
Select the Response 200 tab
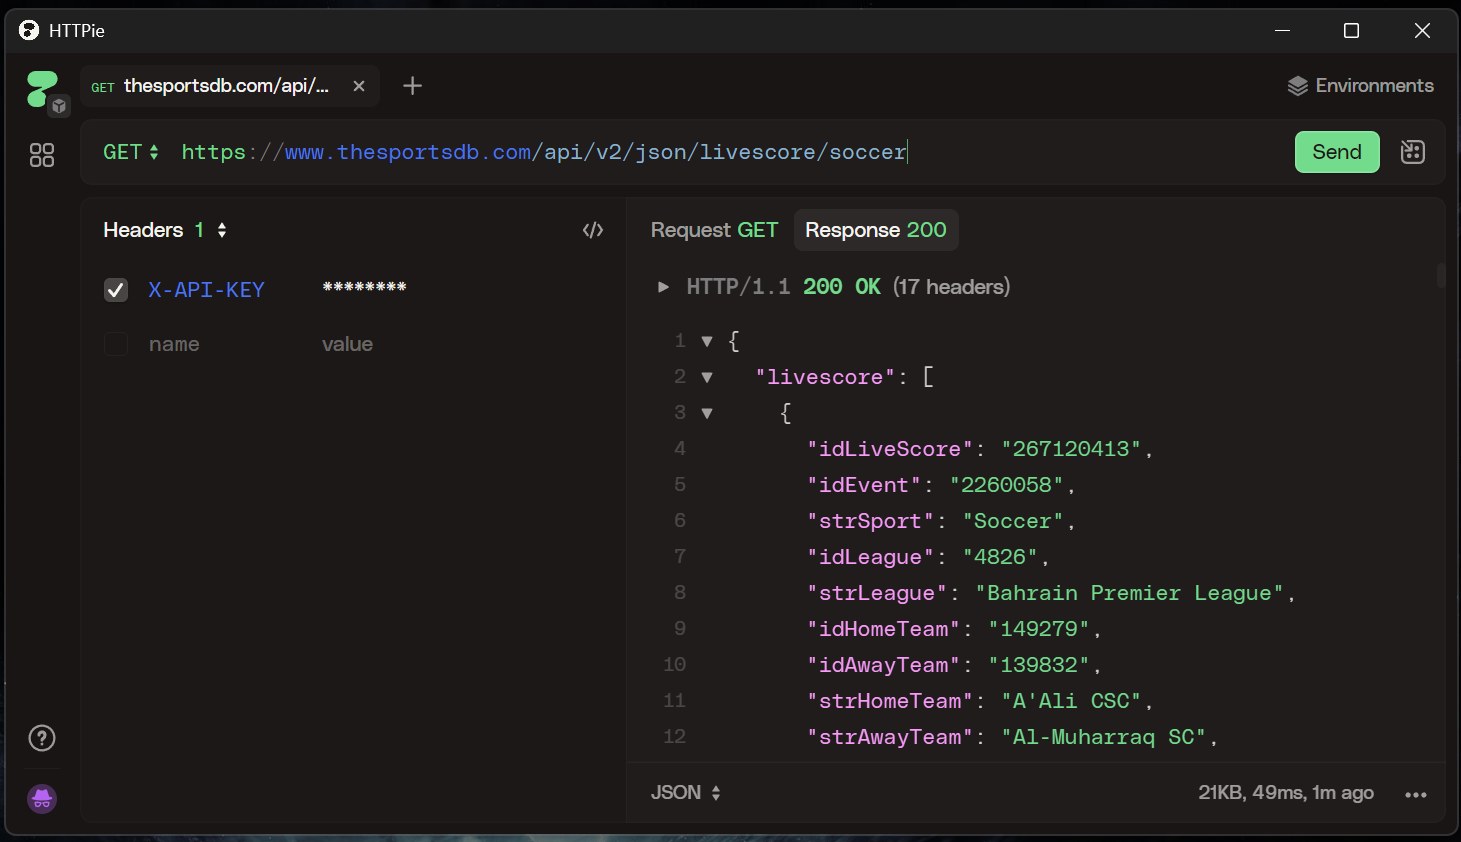pos(875,230)
